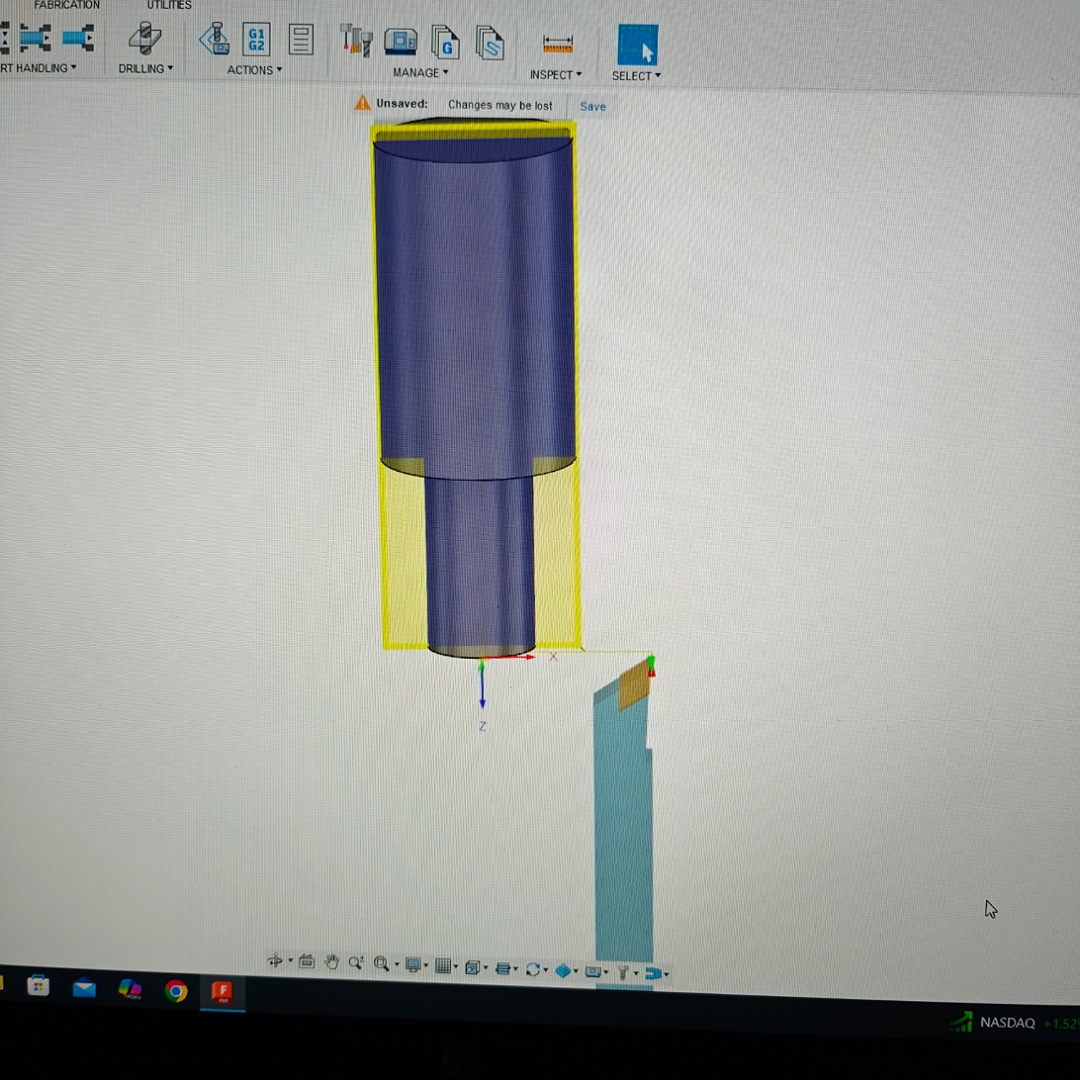Expand the Select dropdown menu

(x=658, y=76)
